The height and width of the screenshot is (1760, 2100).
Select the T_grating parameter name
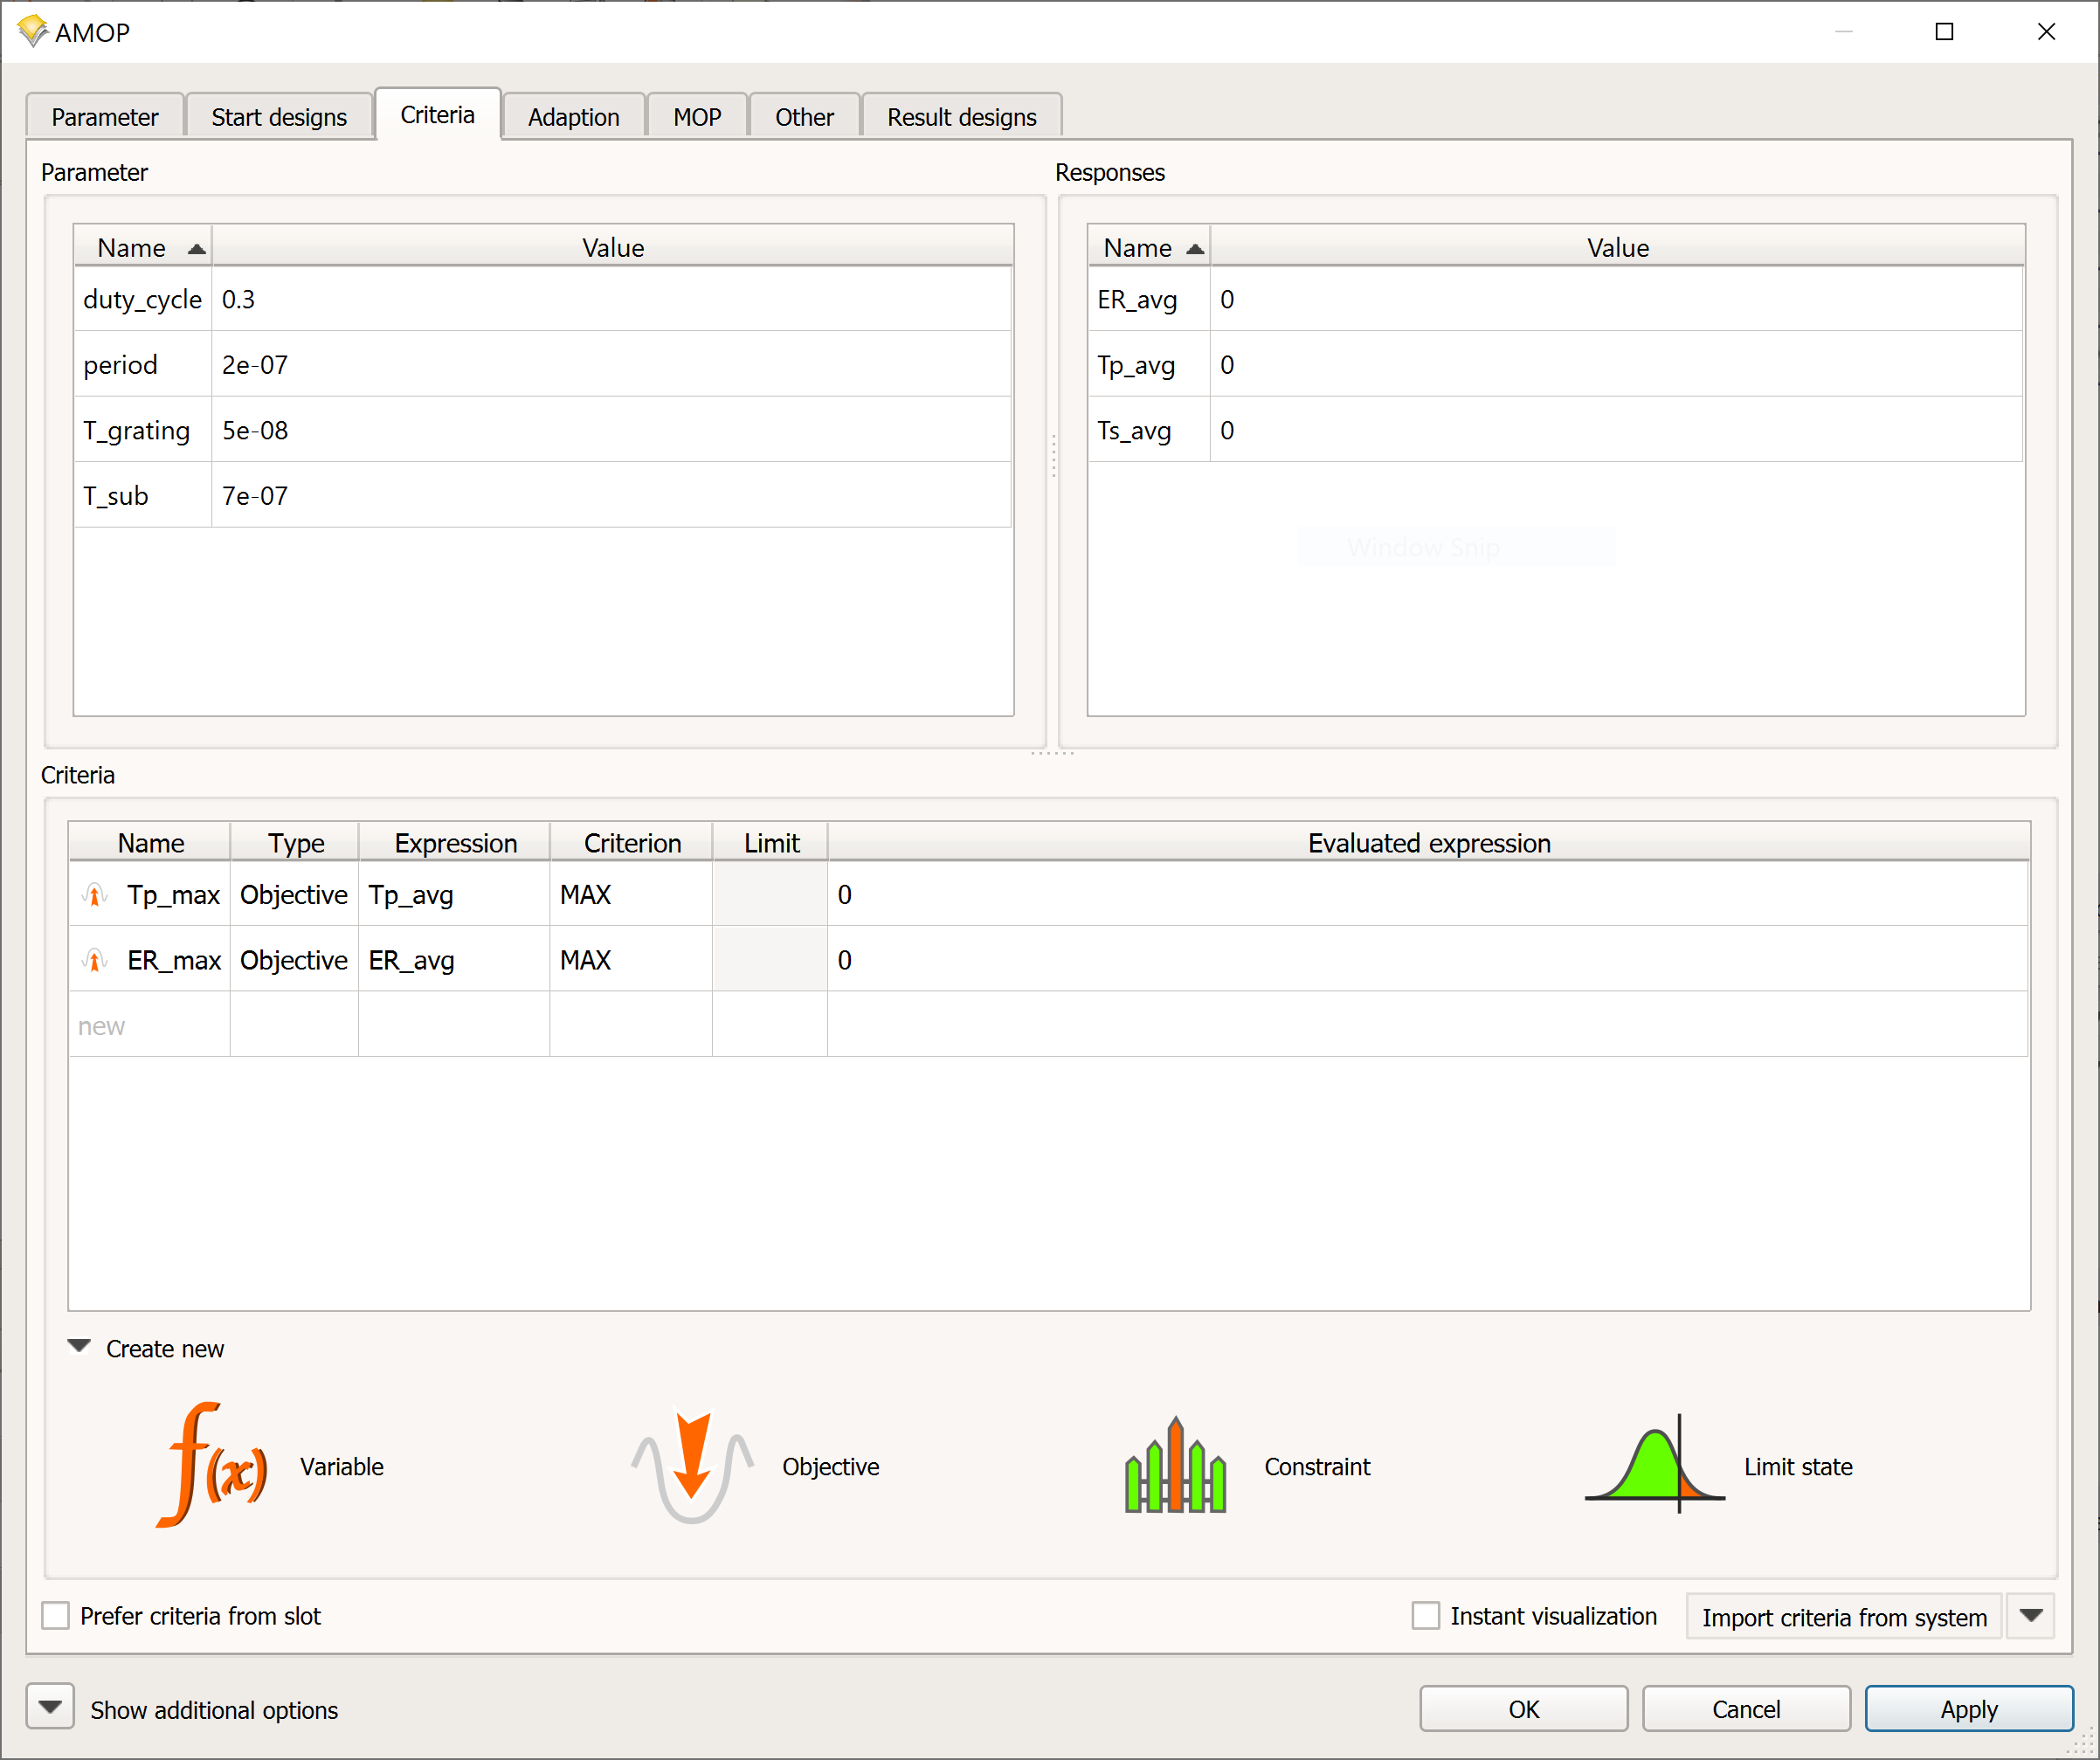click(x=136, y=431)
